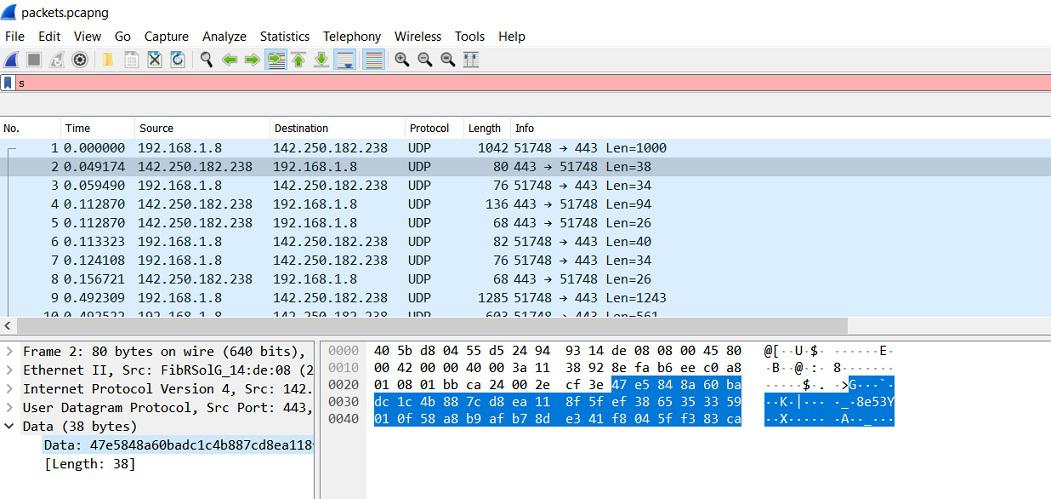Select packet 8 at time 0.156721
Viewport: 1051px width, 499px height.
point(526,280)
